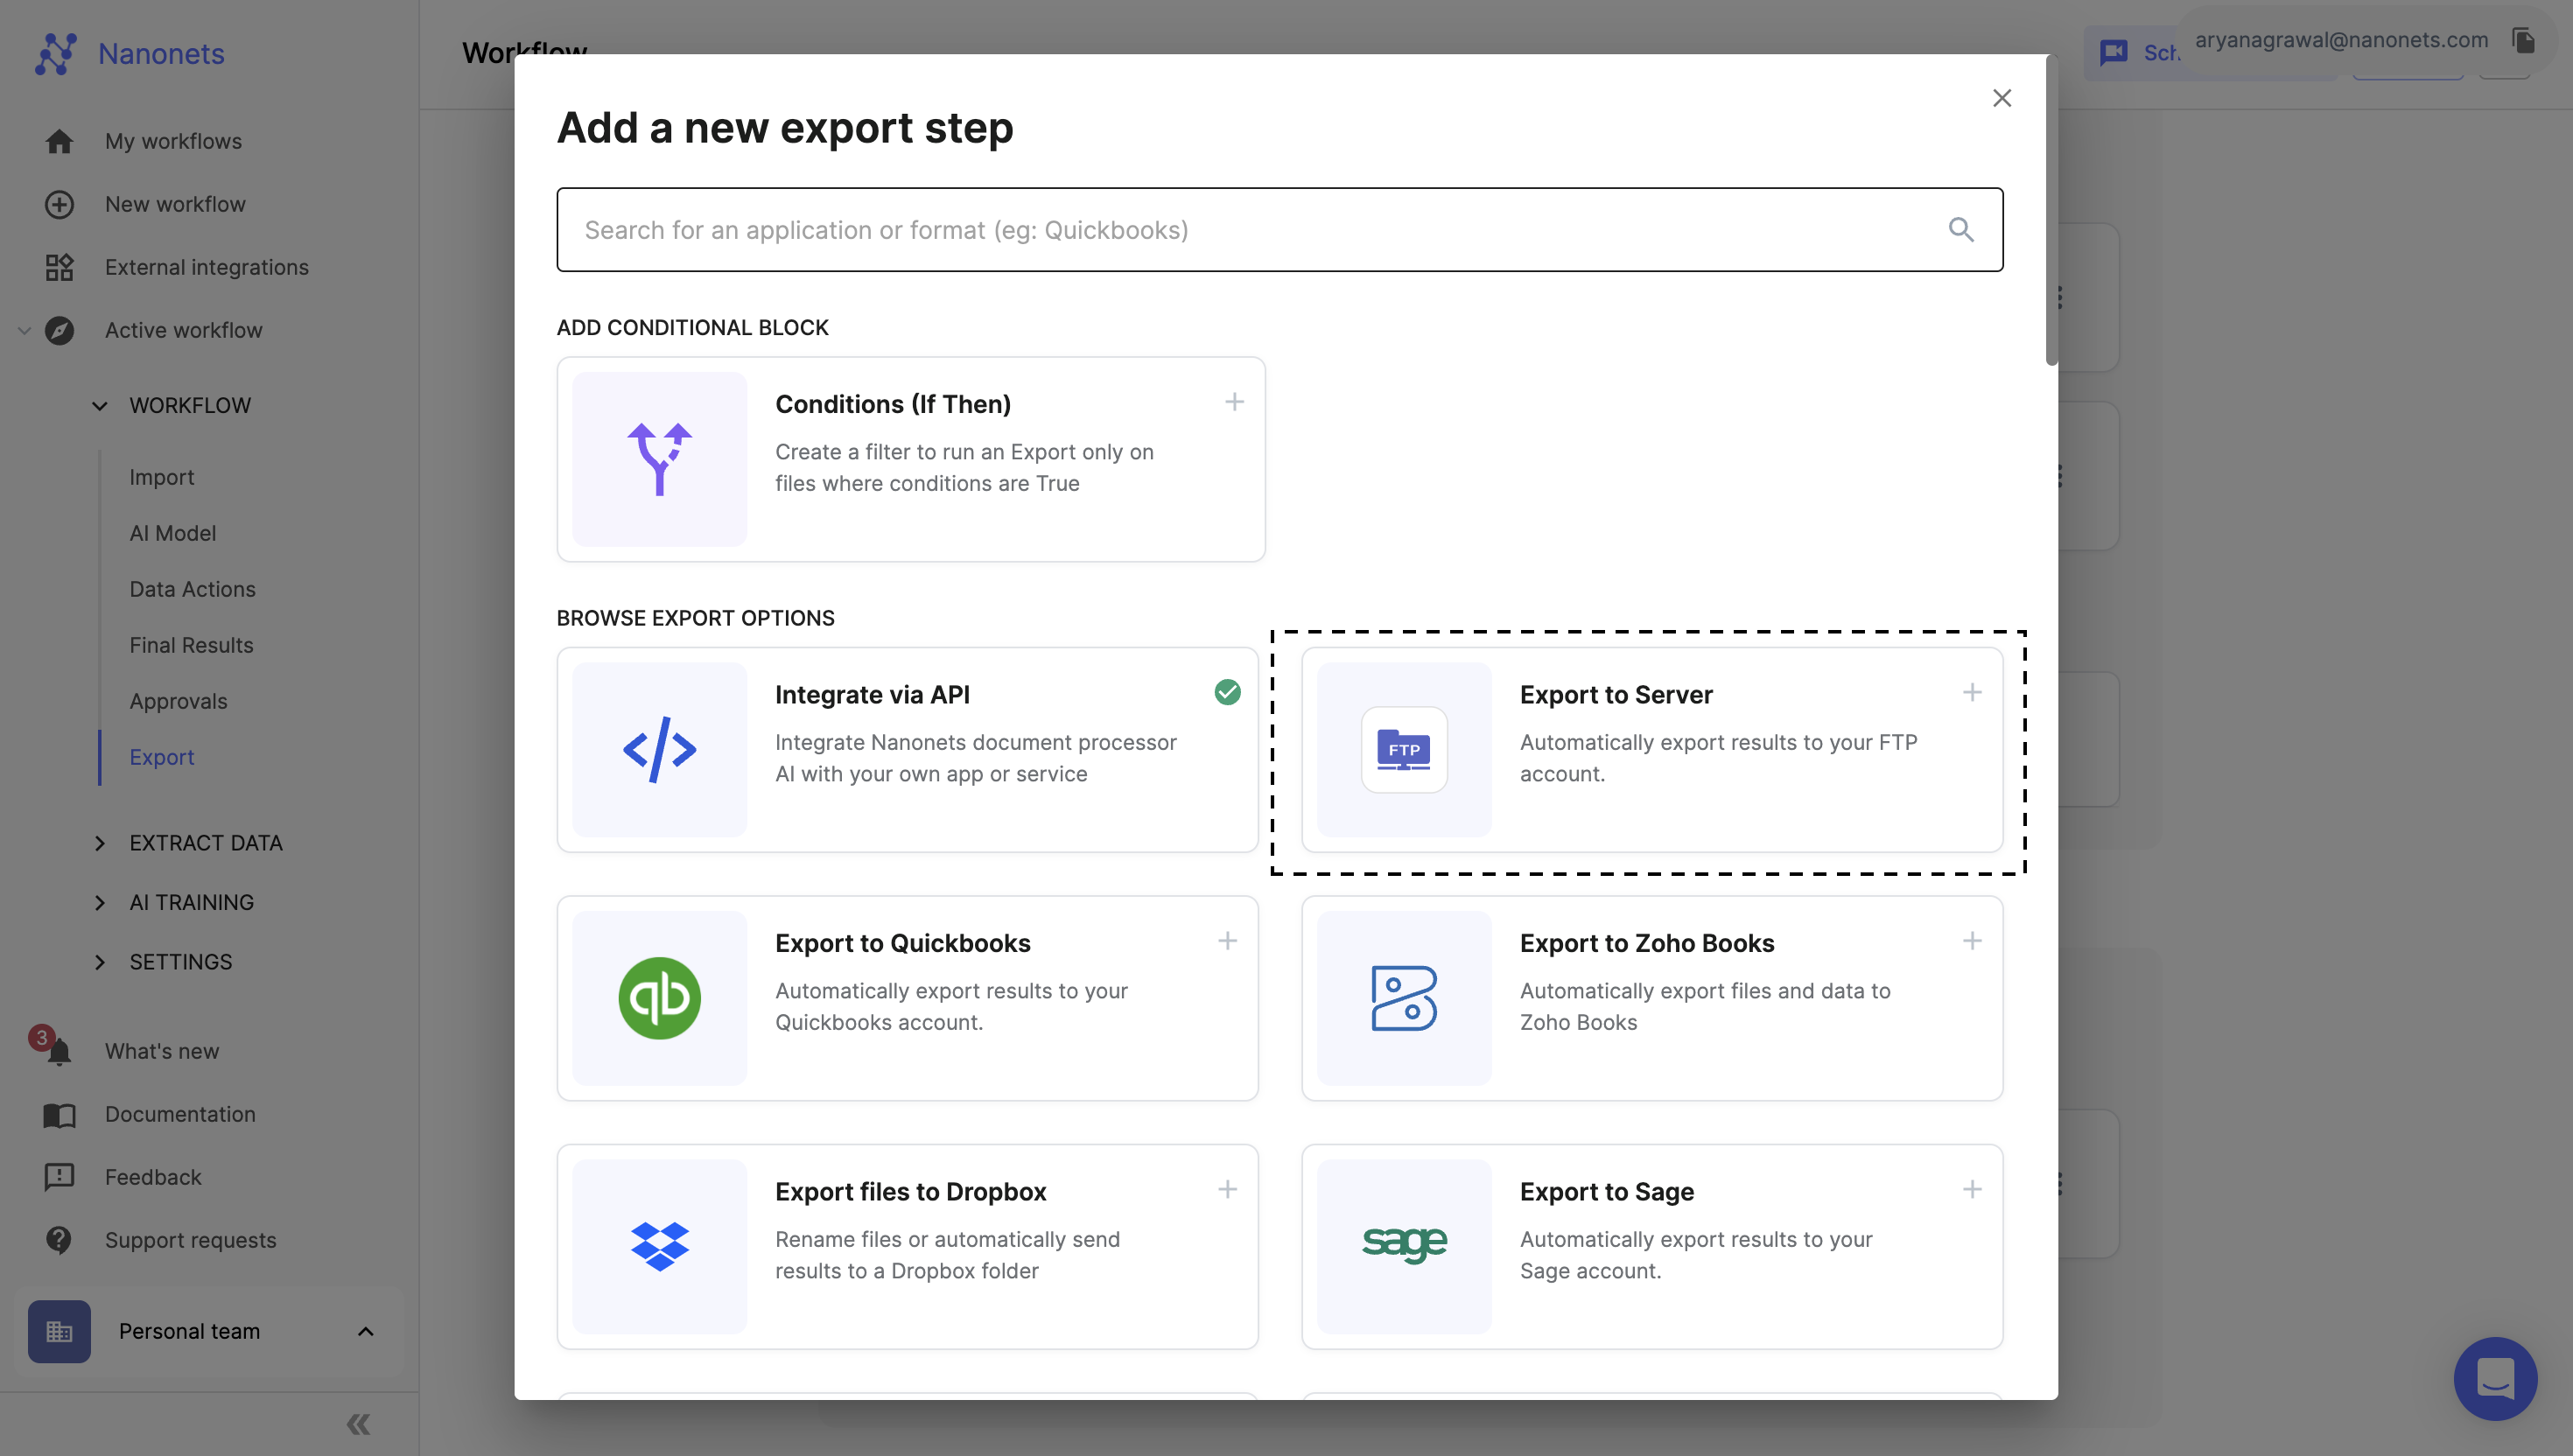Open External integrations

[x=207, y=268]
